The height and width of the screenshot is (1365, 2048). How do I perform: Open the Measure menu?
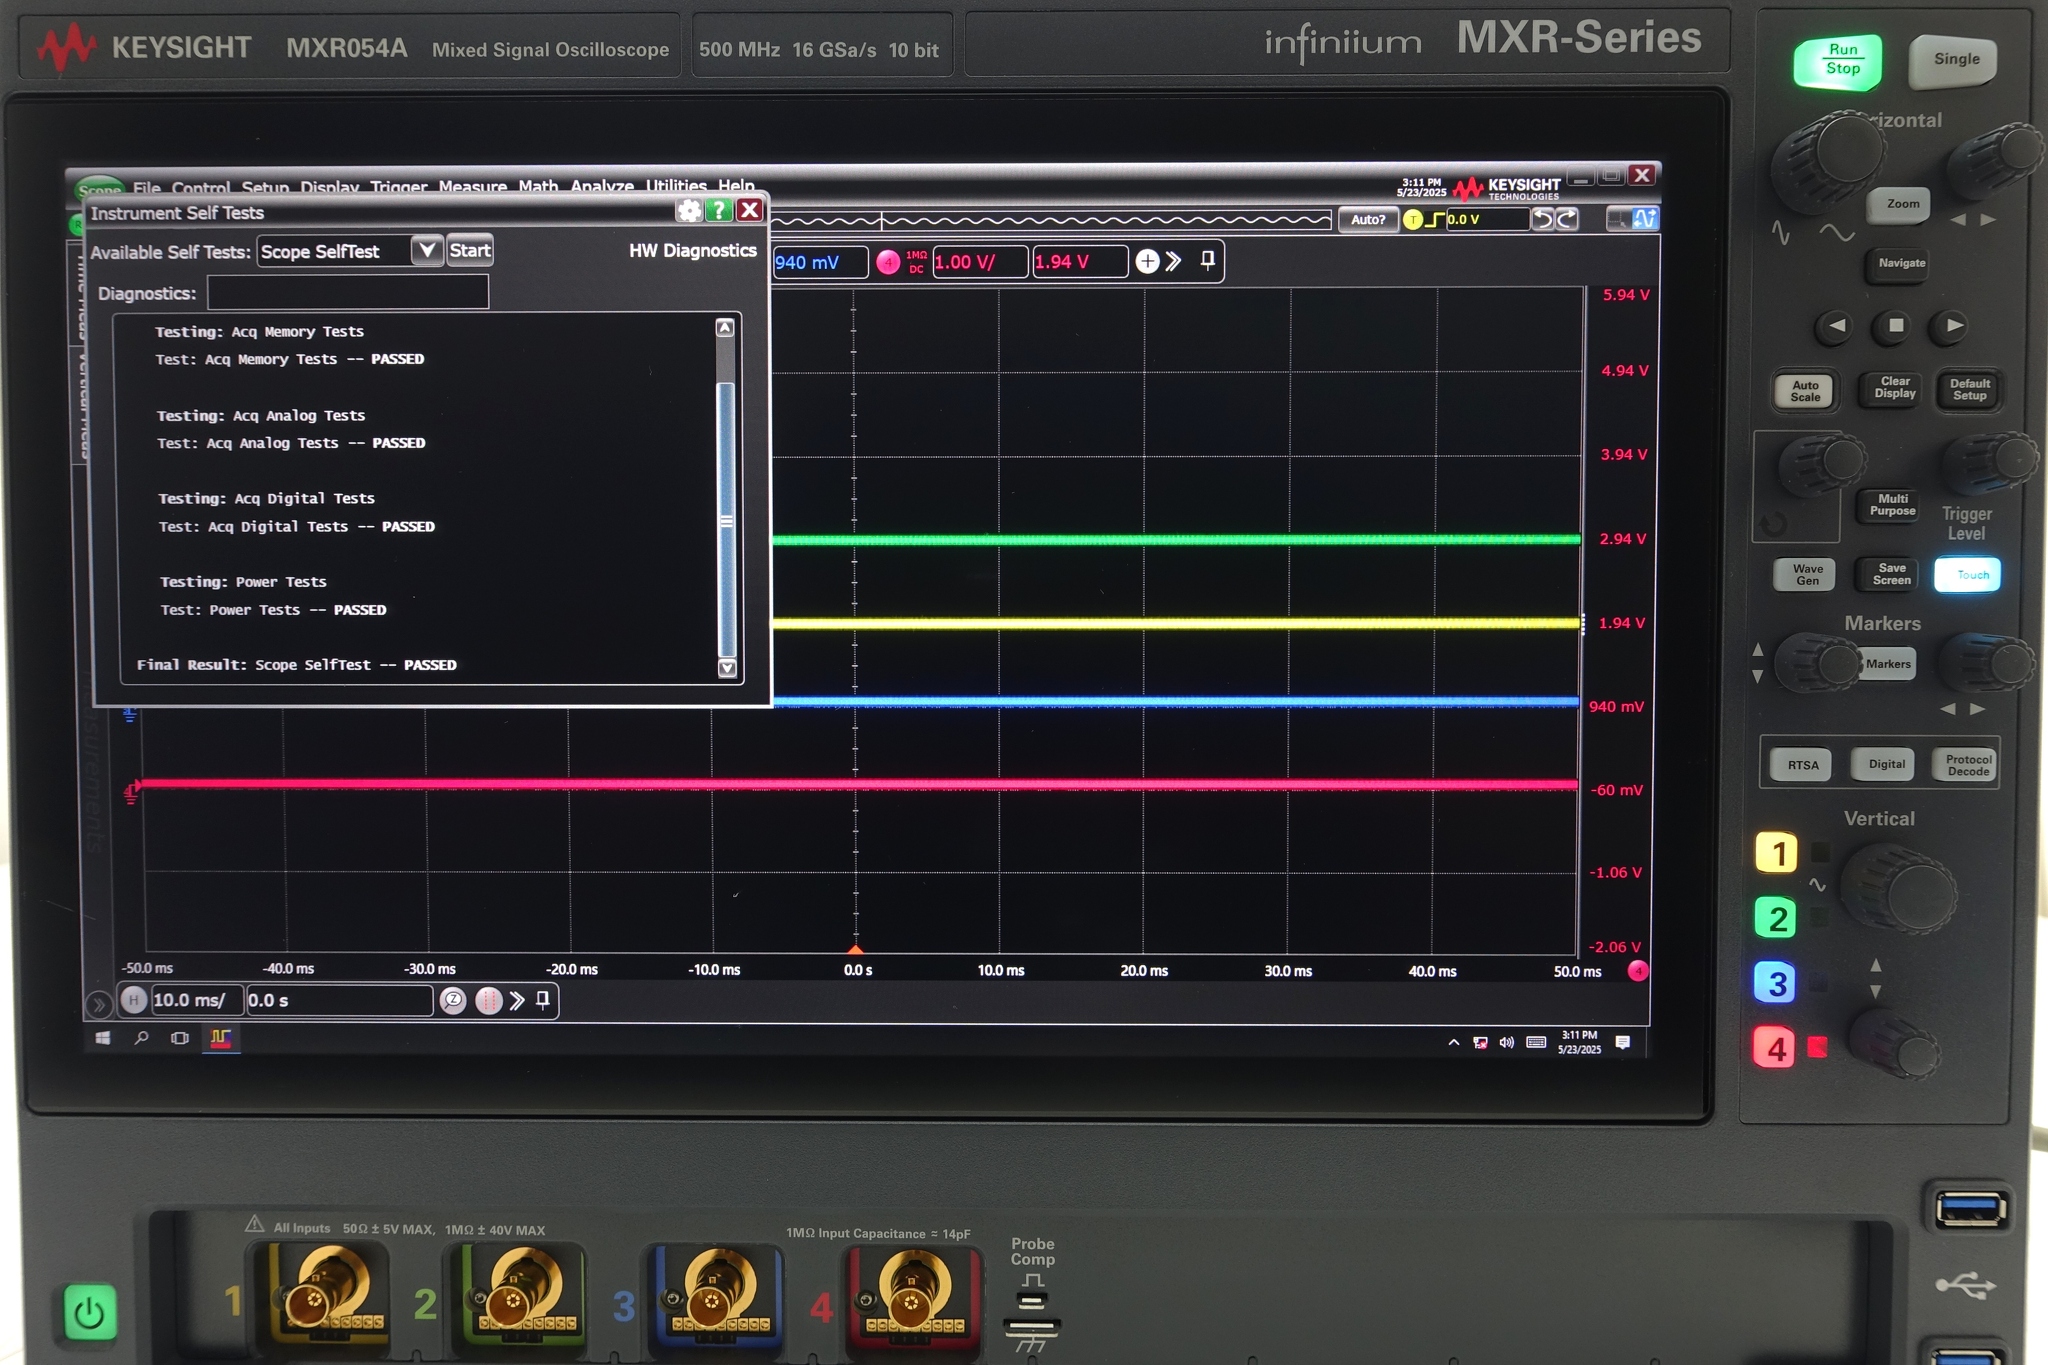coord(472,187)
